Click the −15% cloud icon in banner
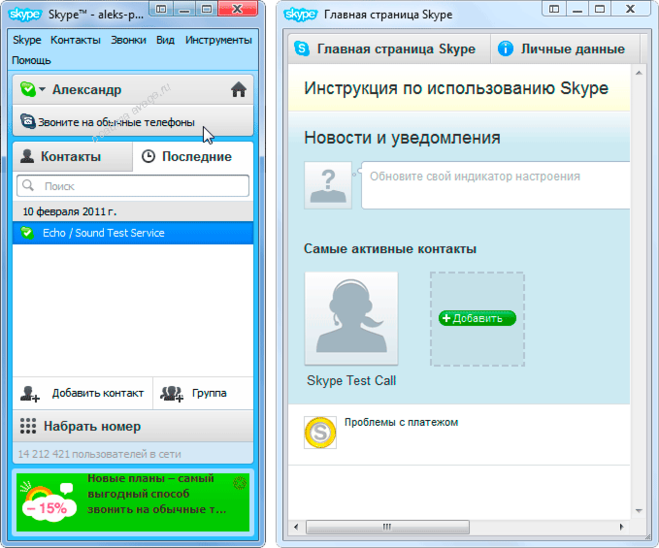The height and width of the screenshot is (548, 659). [48, 503]
